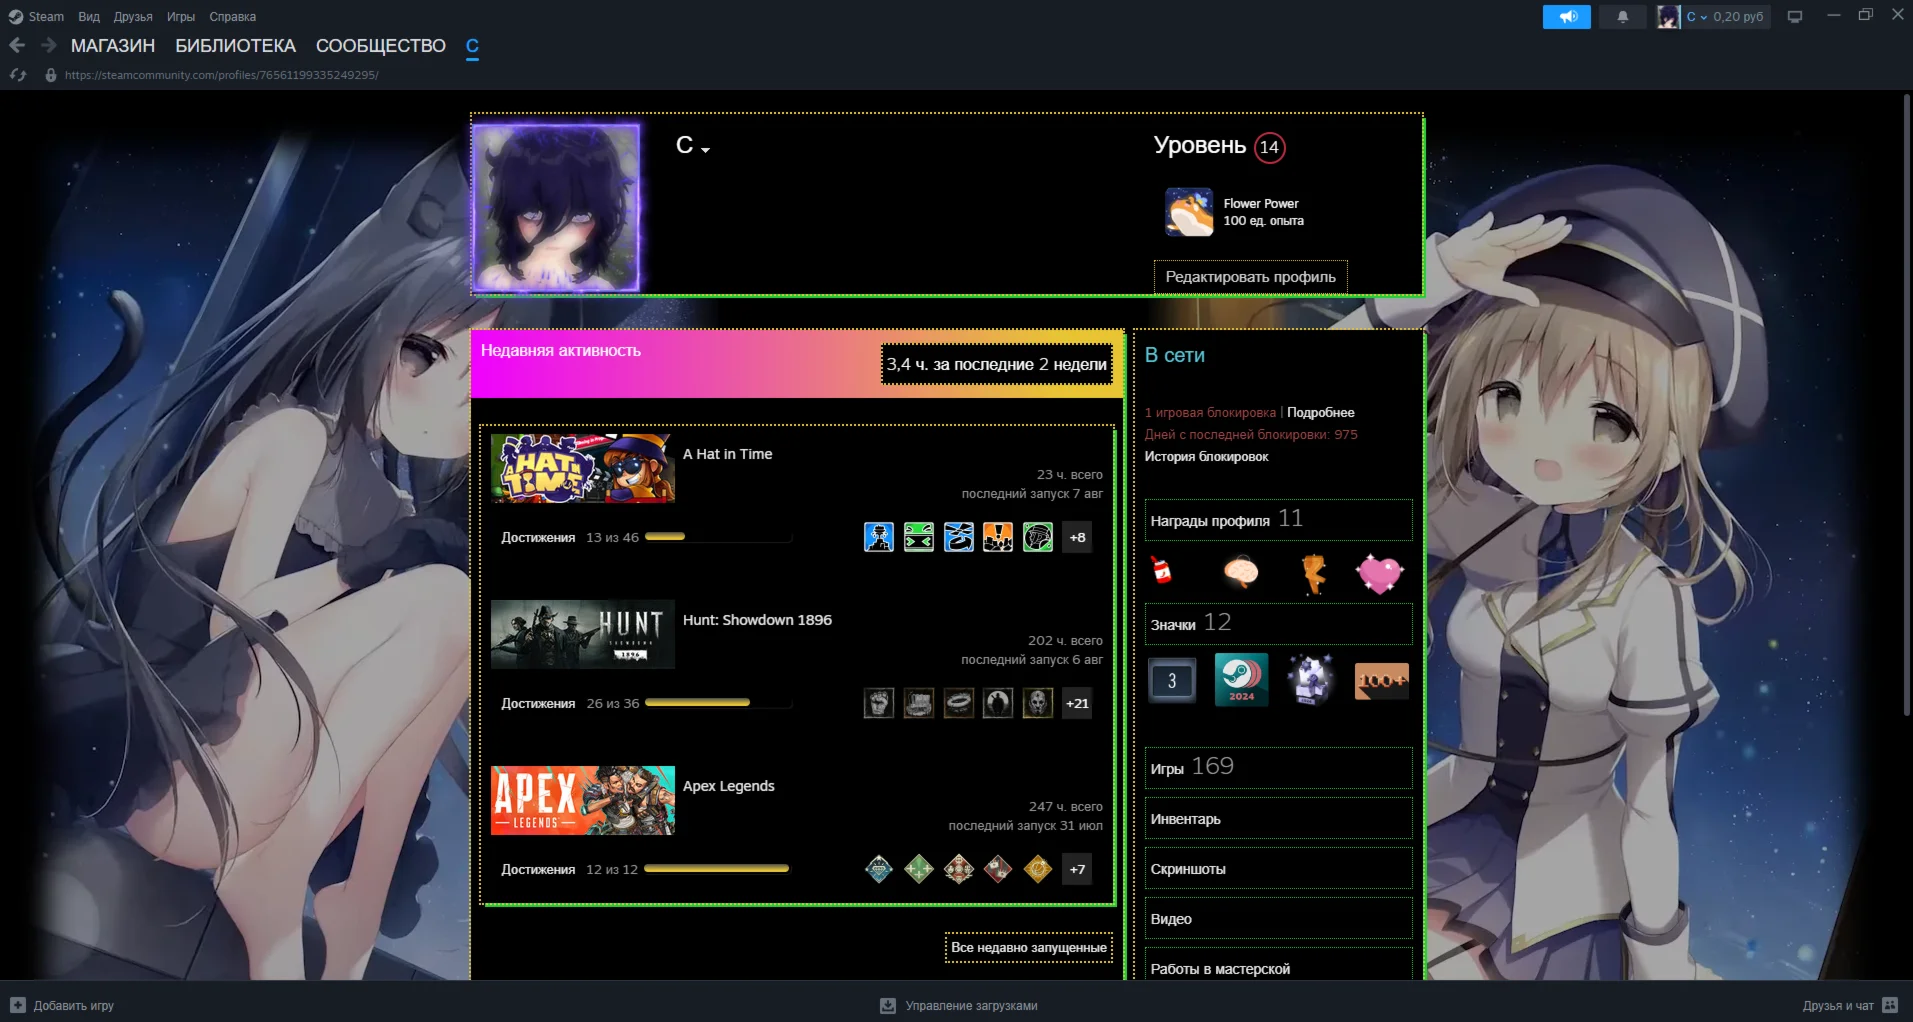
Task: Open the Игры 169 link
Action: tap(1278, 767)
